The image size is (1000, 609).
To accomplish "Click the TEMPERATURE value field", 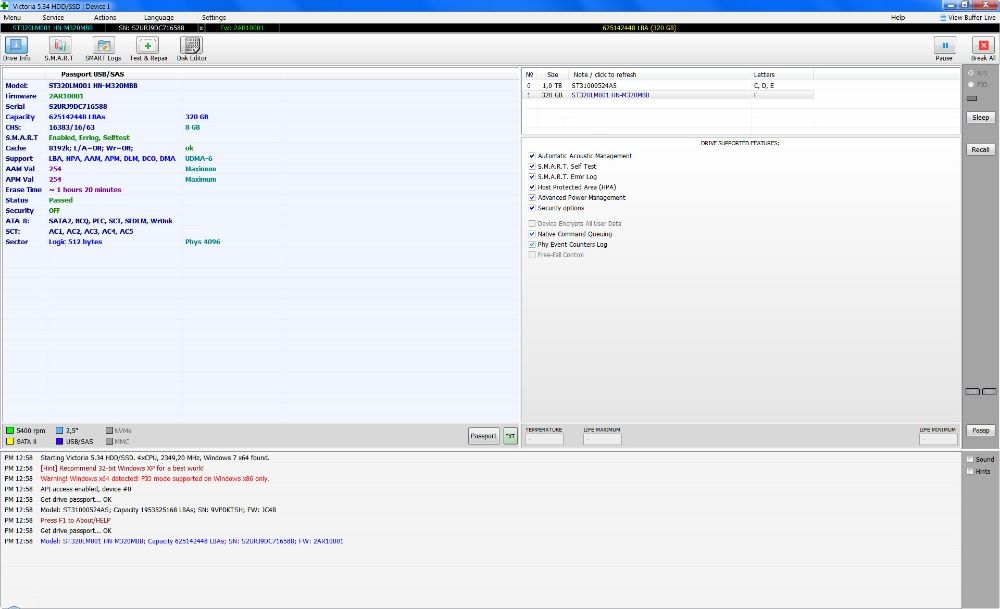I will 544,439.
